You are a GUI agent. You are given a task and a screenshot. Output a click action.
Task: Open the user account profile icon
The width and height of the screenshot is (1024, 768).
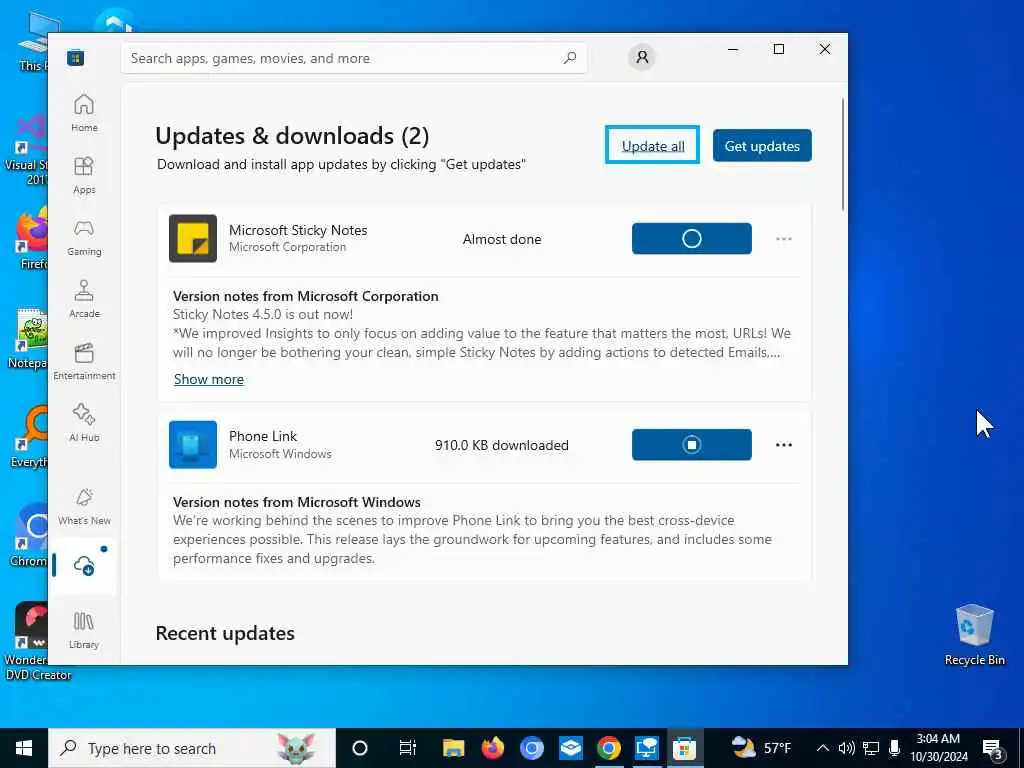[642, 57]
